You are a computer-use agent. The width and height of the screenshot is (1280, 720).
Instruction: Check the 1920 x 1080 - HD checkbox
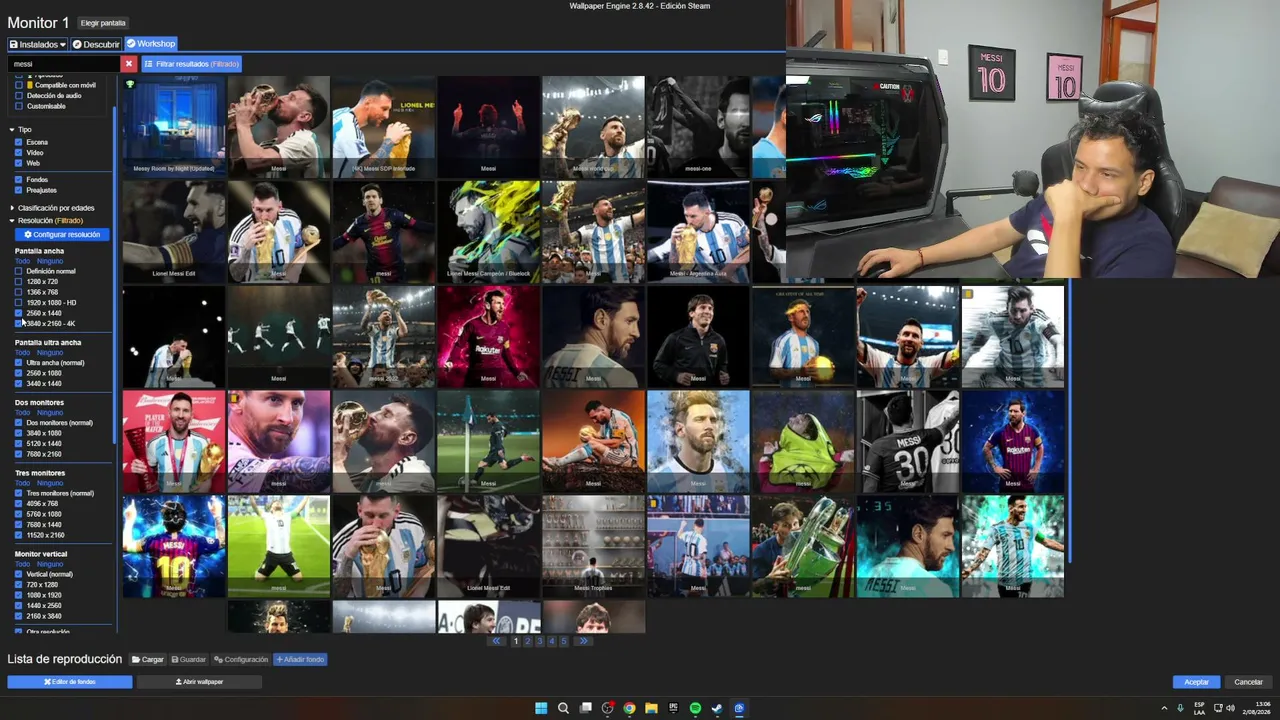18,302
